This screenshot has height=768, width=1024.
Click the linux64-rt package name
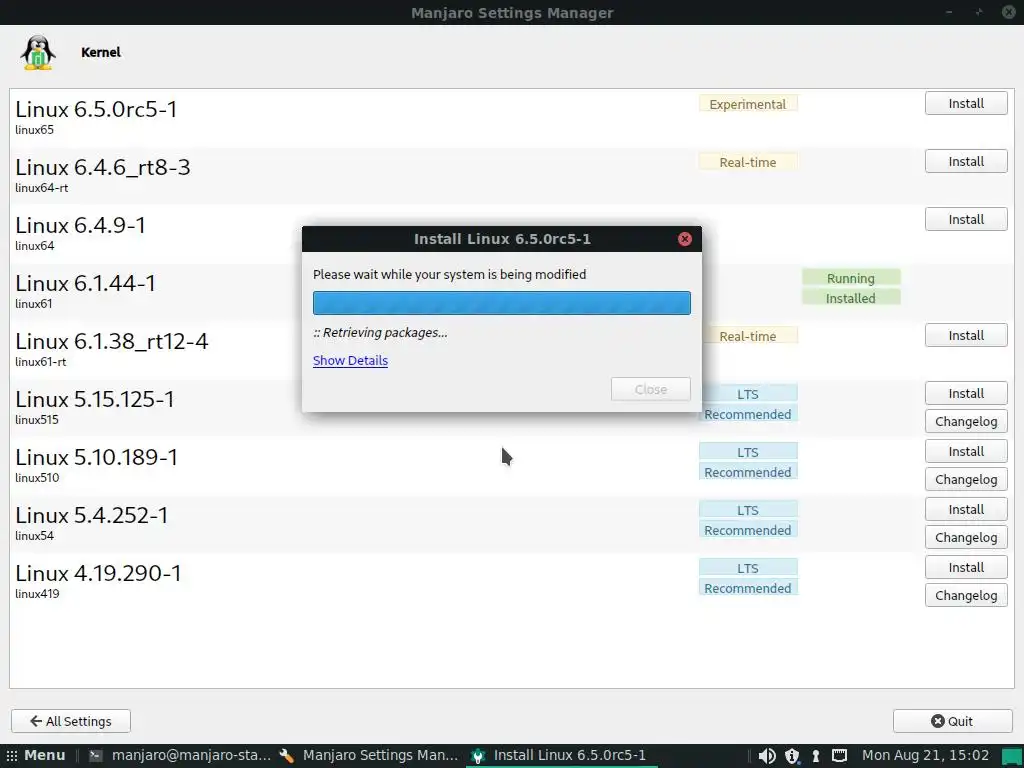pyautogui.click(x=42, y=188)
